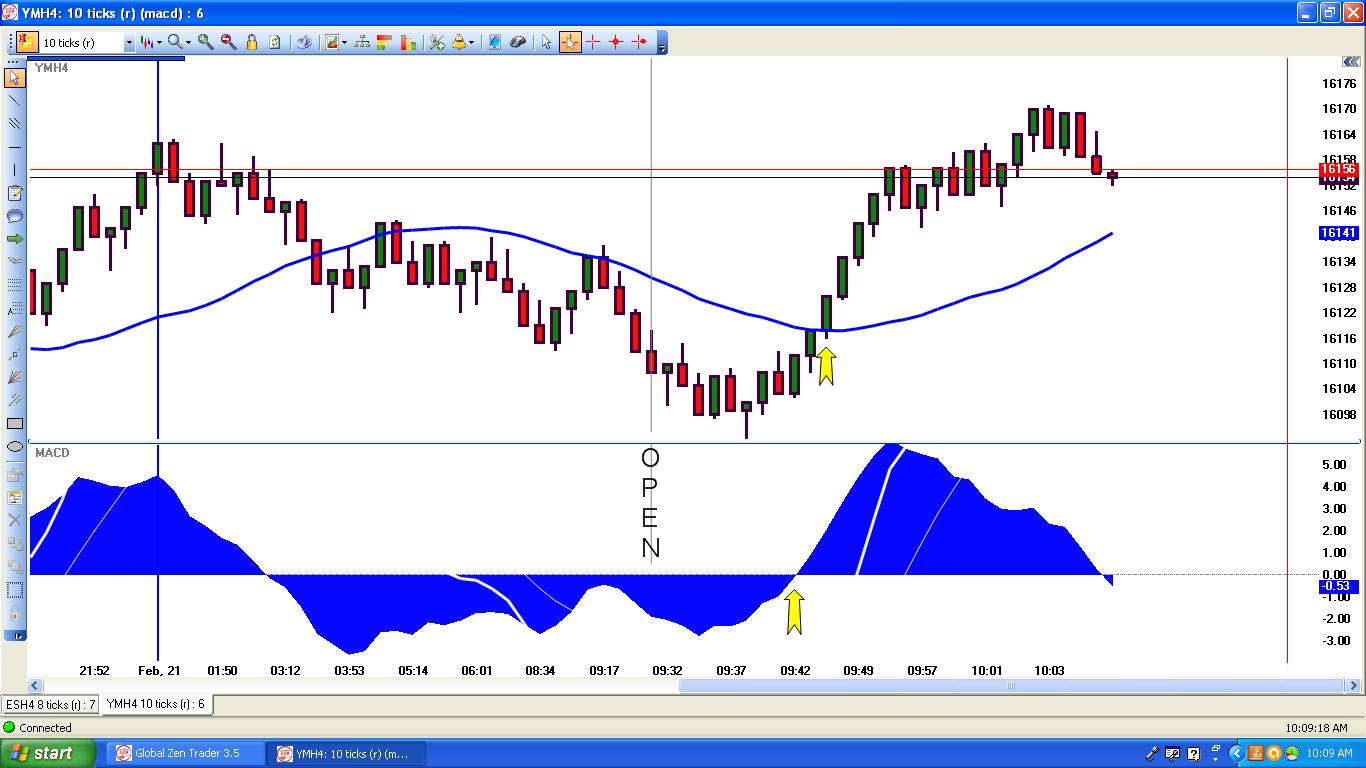Toggle the highlighted crosshair pointer mode
1366x768 pixels.
[570, 42]
